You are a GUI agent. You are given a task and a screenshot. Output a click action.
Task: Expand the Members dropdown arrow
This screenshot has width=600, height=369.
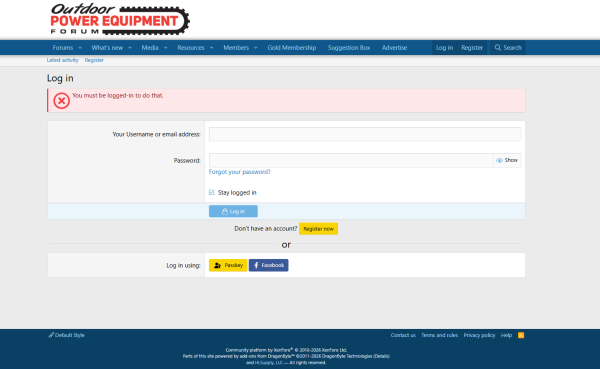pyautogui.click(x=256, y=48)
